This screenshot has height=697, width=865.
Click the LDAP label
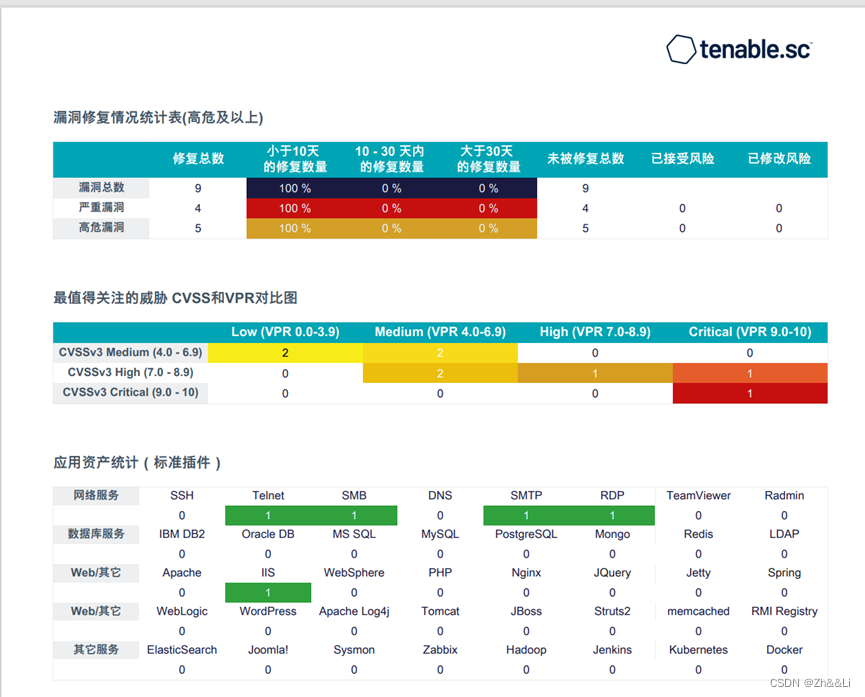pos(784,534)
